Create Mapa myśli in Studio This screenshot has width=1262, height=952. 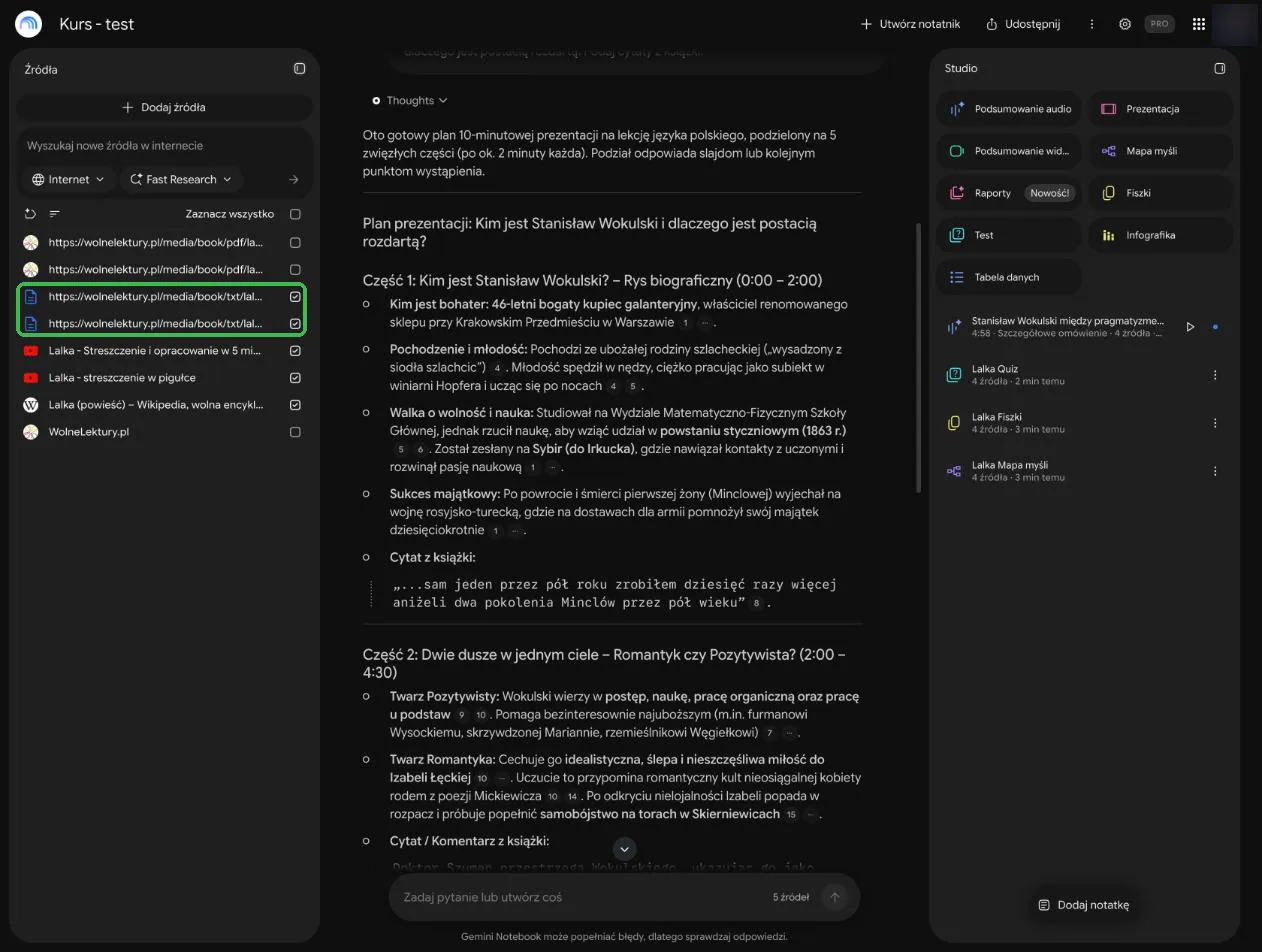(1160, 151)
